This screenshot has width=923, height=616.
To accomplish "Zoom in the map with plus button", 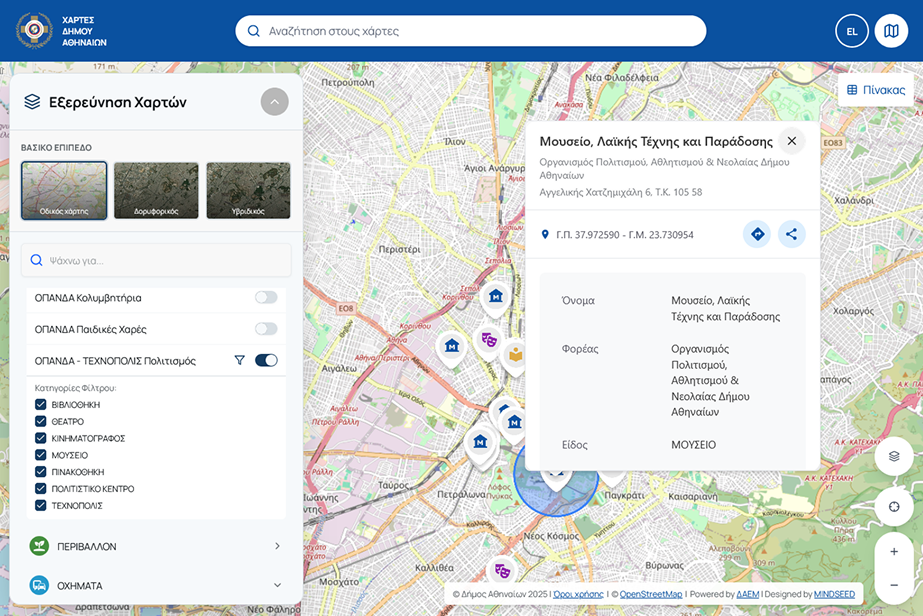I will pos(893,552).
